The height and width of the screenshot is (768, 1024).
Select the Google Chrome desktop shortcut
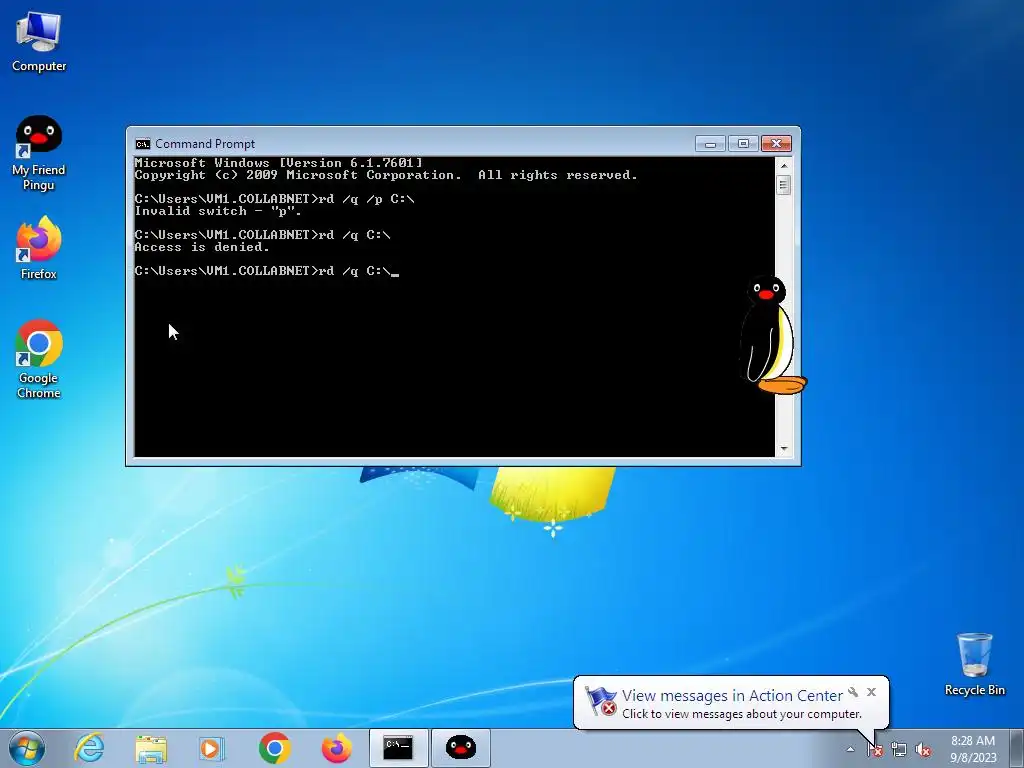39,359
